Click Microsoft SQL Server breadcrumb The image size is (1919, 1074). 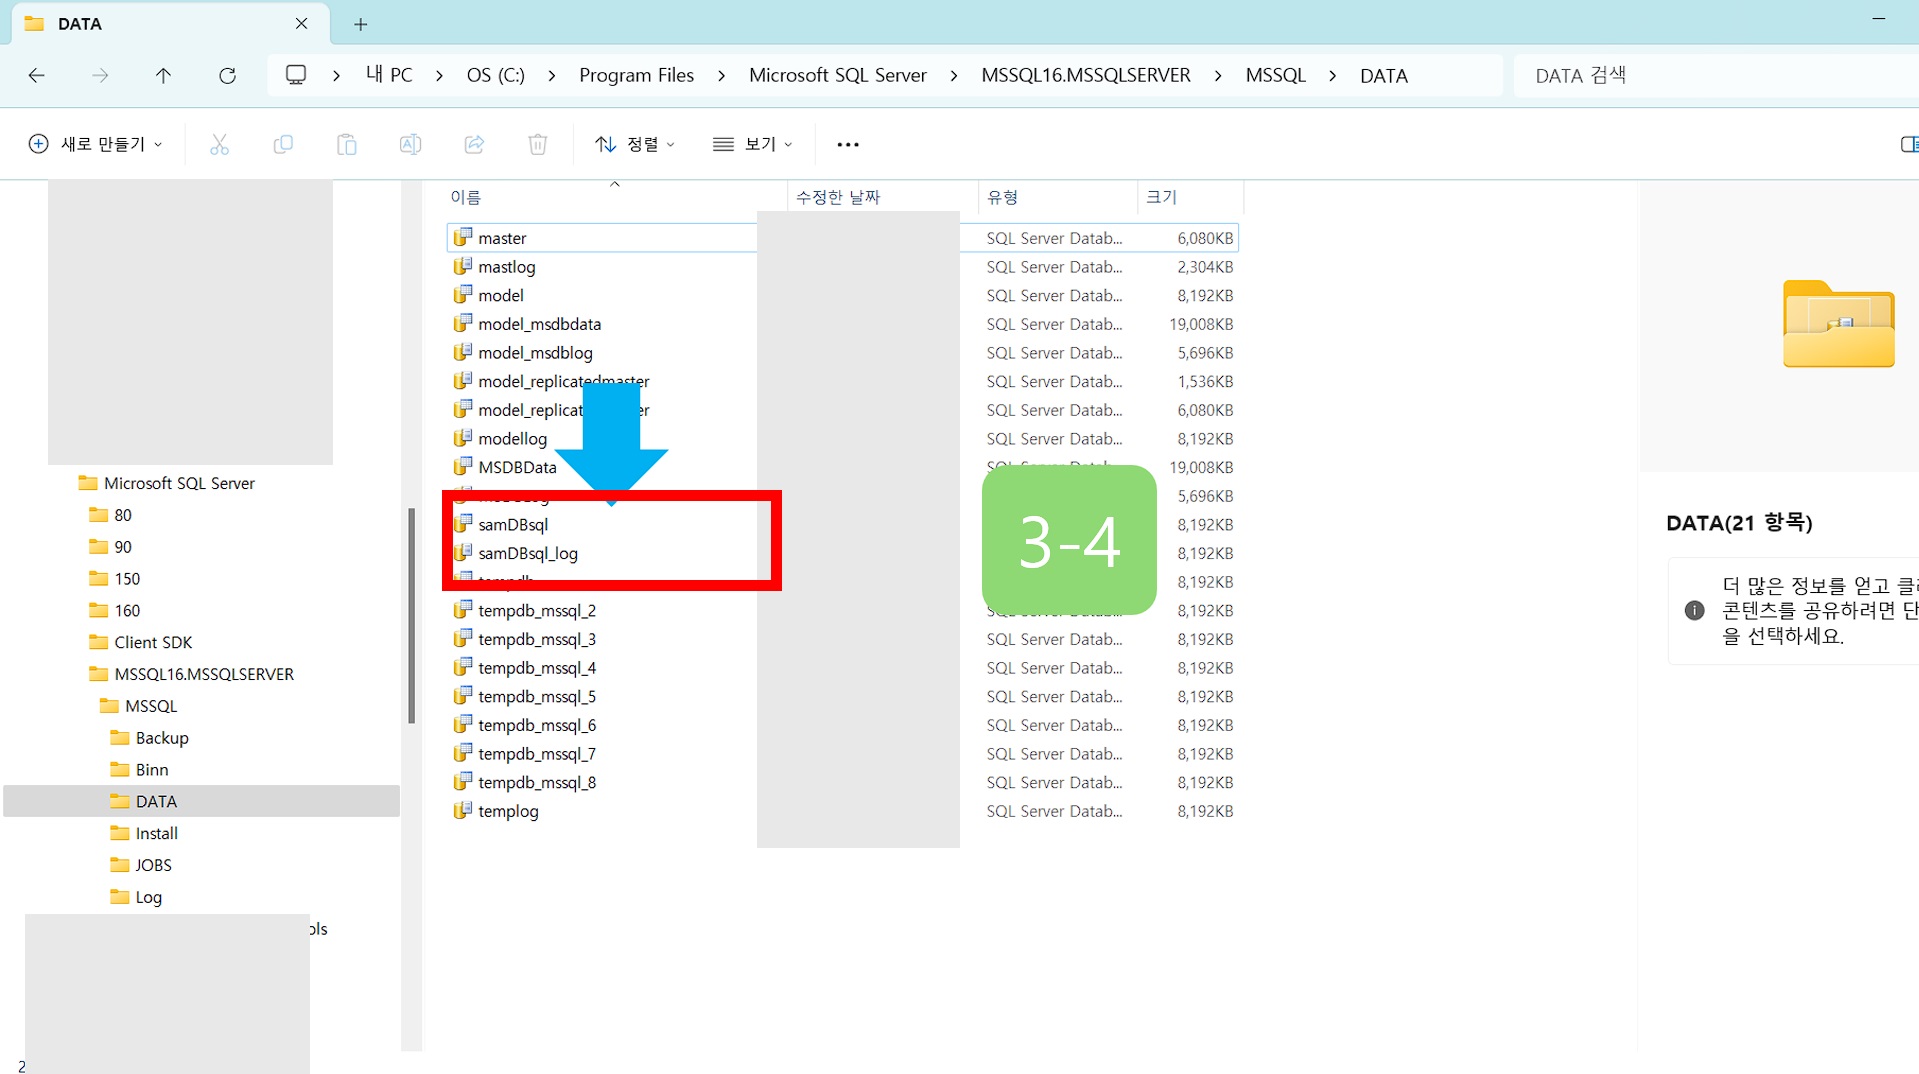coord(838,75)
